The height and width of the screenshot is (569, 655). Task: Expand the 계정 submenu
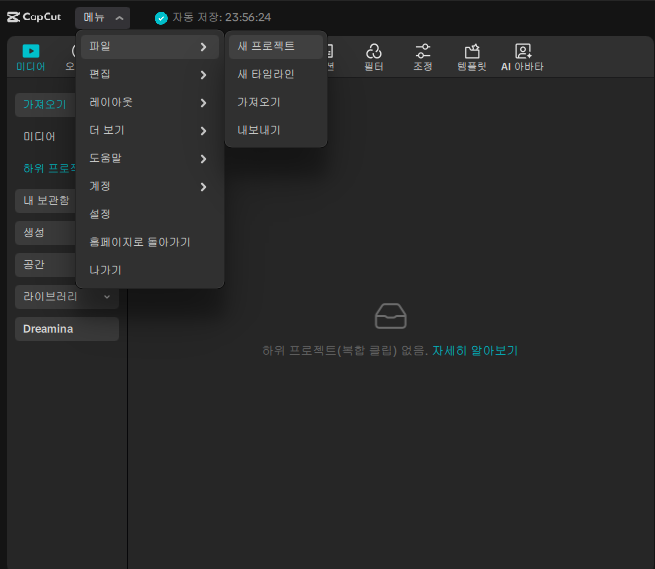point(150,186)
